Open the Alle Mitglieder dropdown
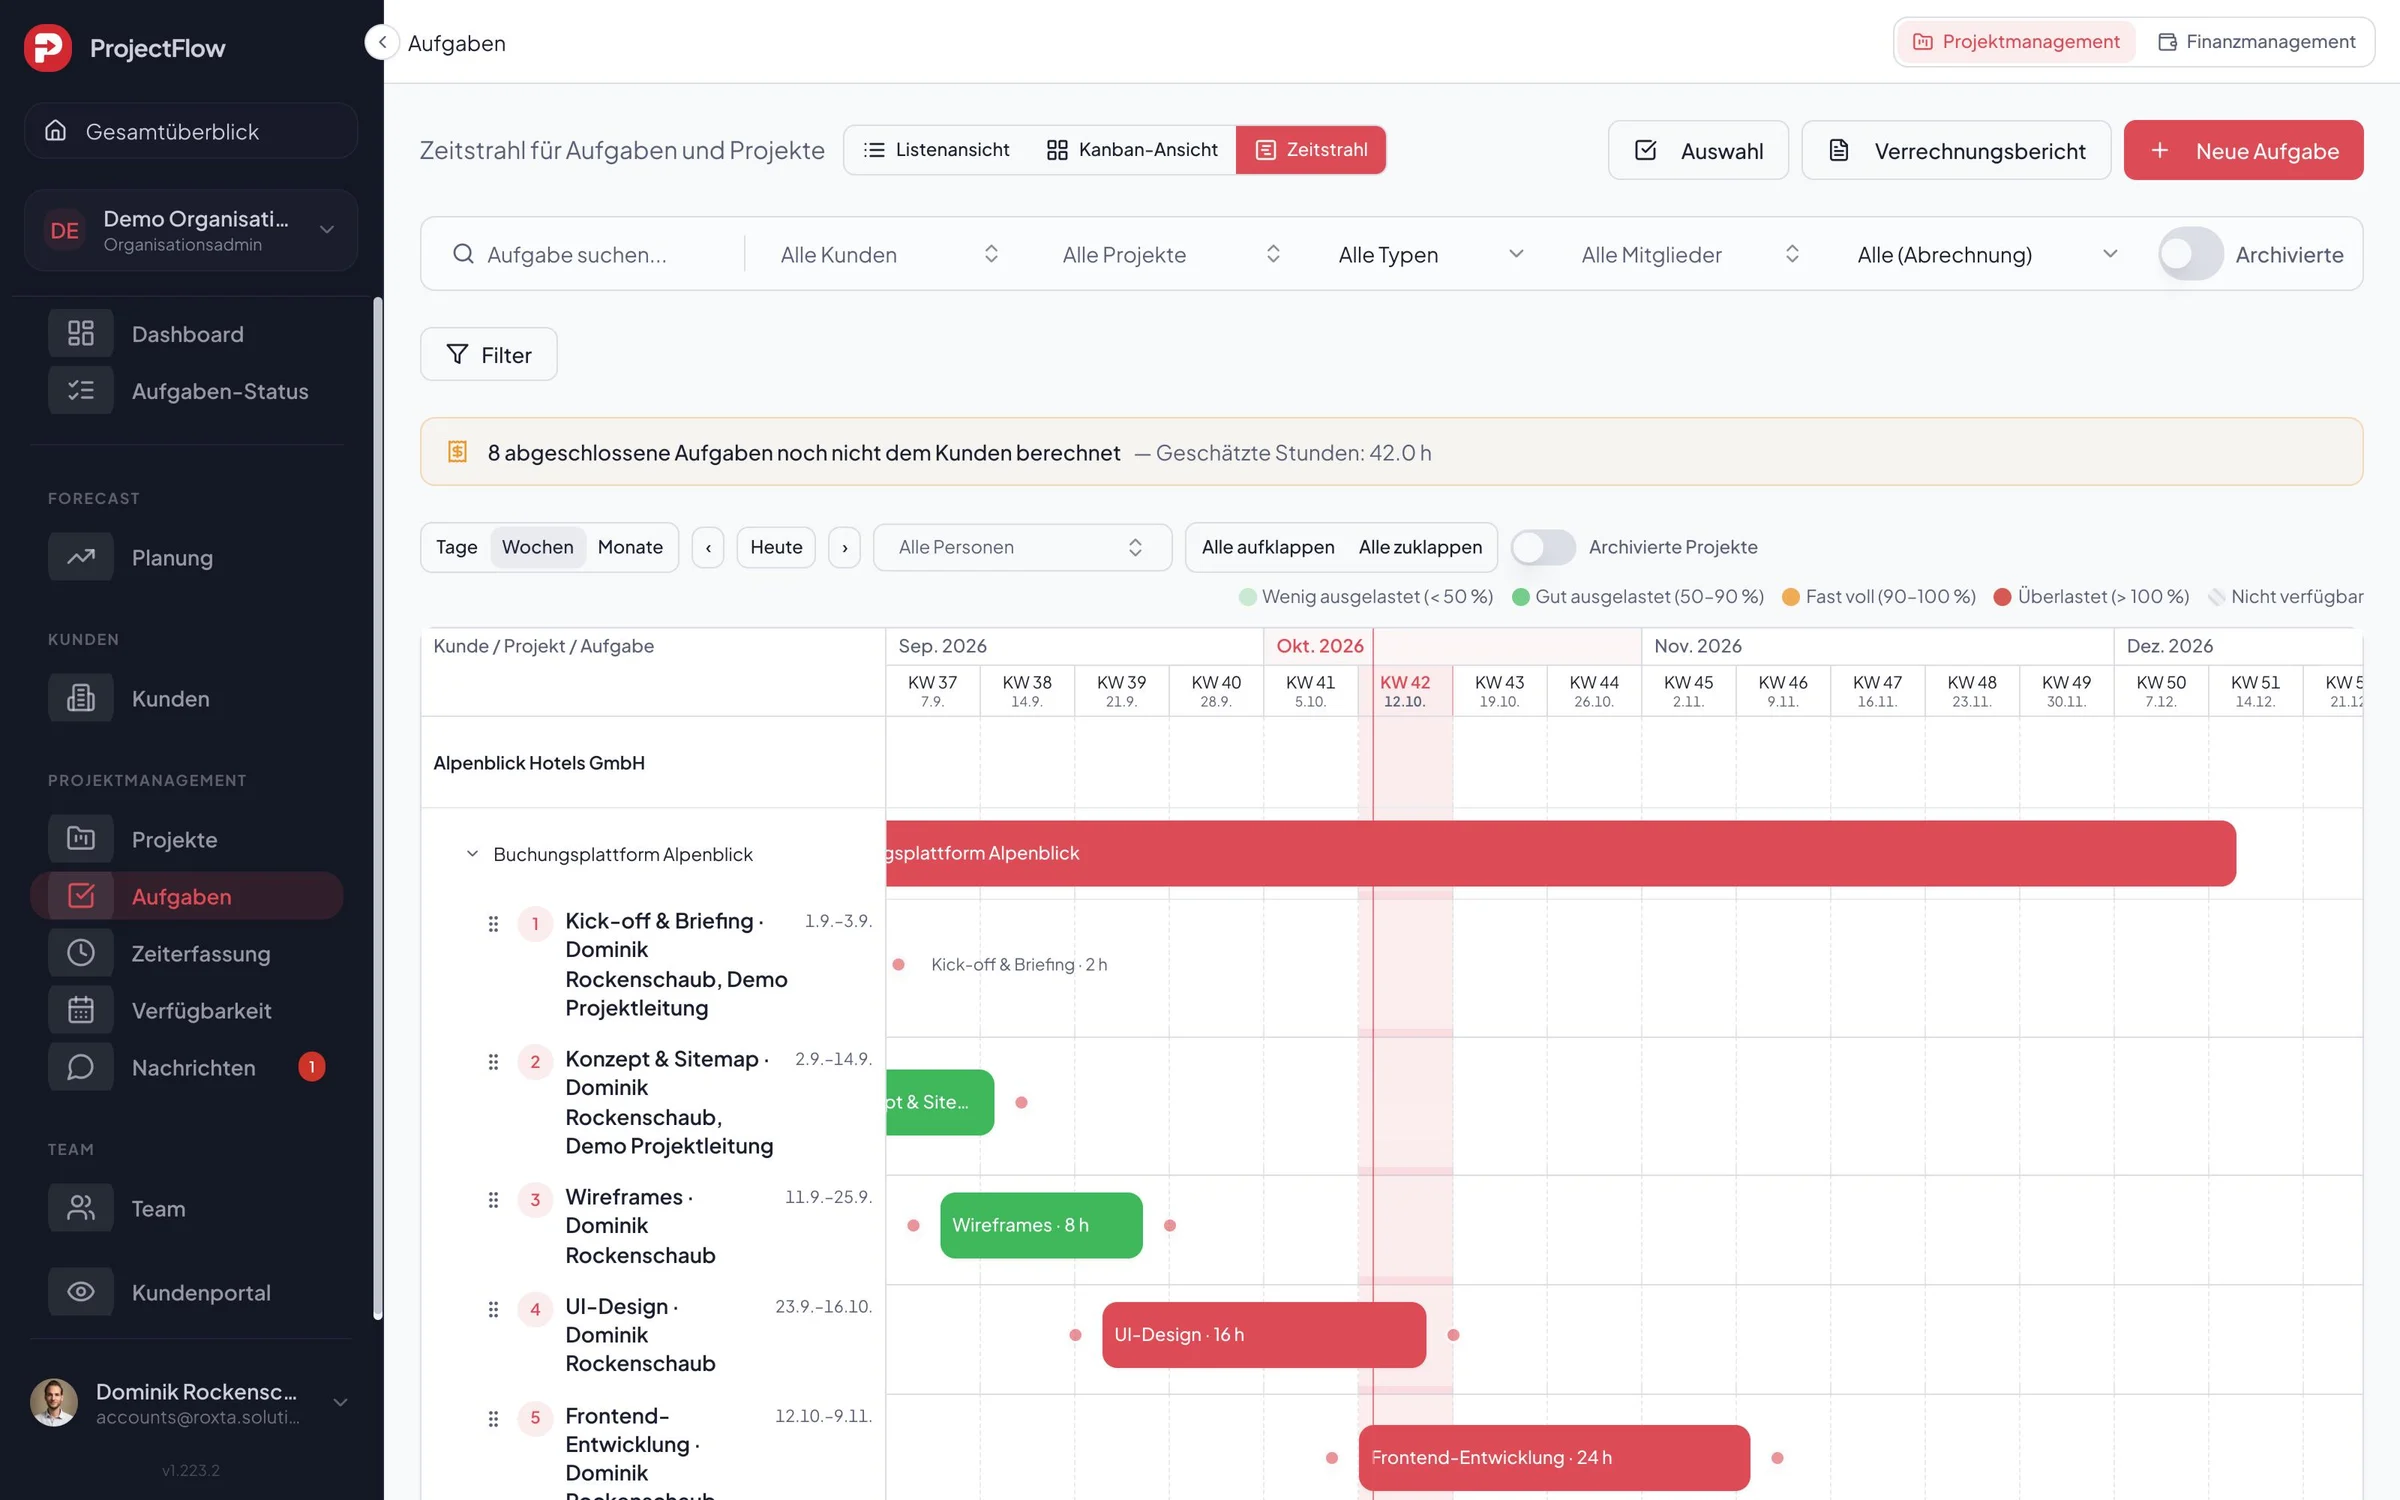The image size is (2400, 1500). tap(1690, 254)
